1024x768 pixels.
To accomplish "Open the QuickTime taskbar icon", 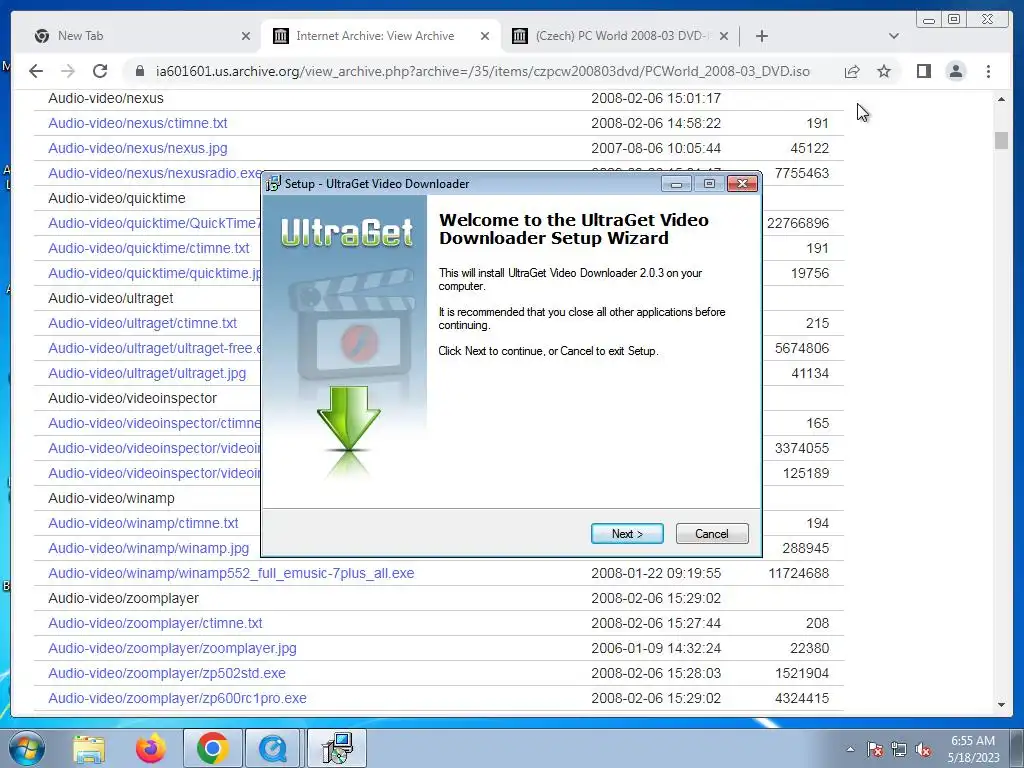I will pos(274,748).
